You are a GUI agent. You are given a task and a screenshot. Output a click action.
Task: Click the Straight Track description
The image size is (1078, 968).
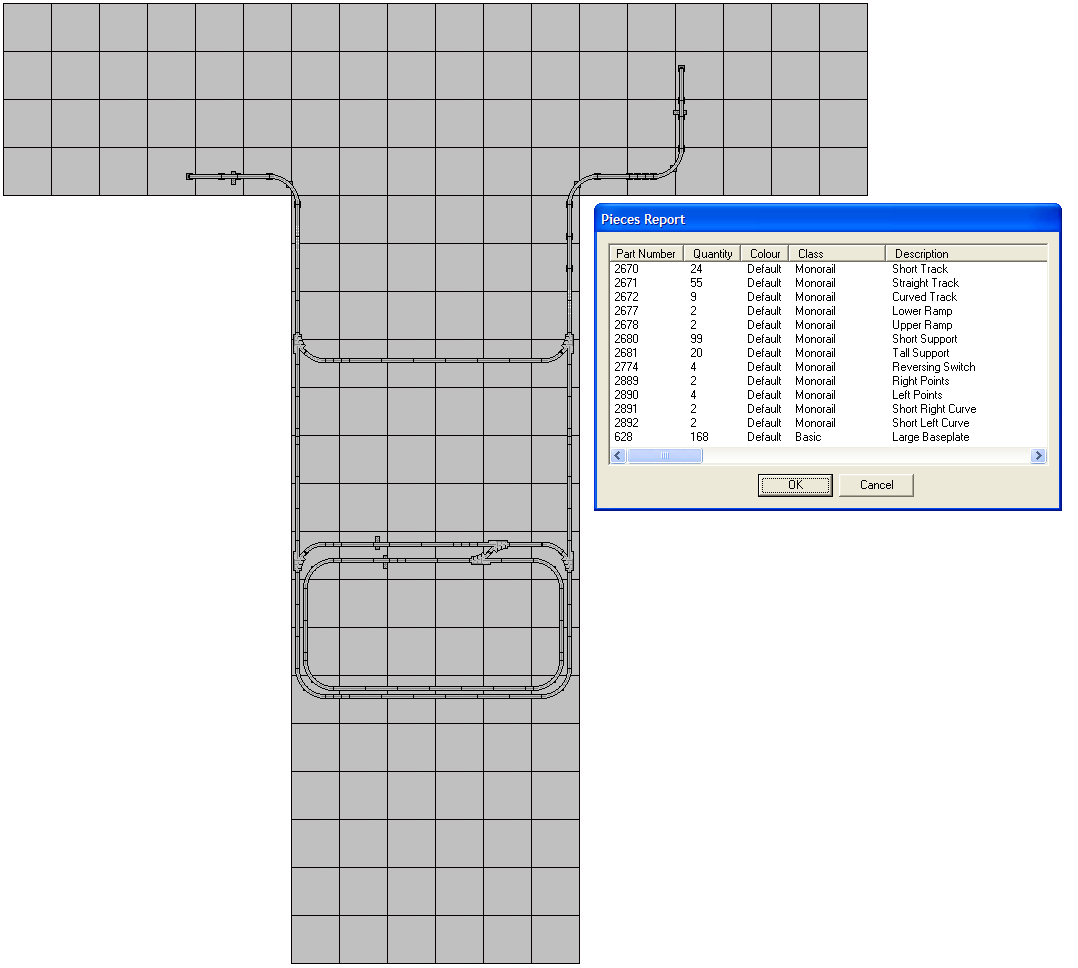(925, 283)
